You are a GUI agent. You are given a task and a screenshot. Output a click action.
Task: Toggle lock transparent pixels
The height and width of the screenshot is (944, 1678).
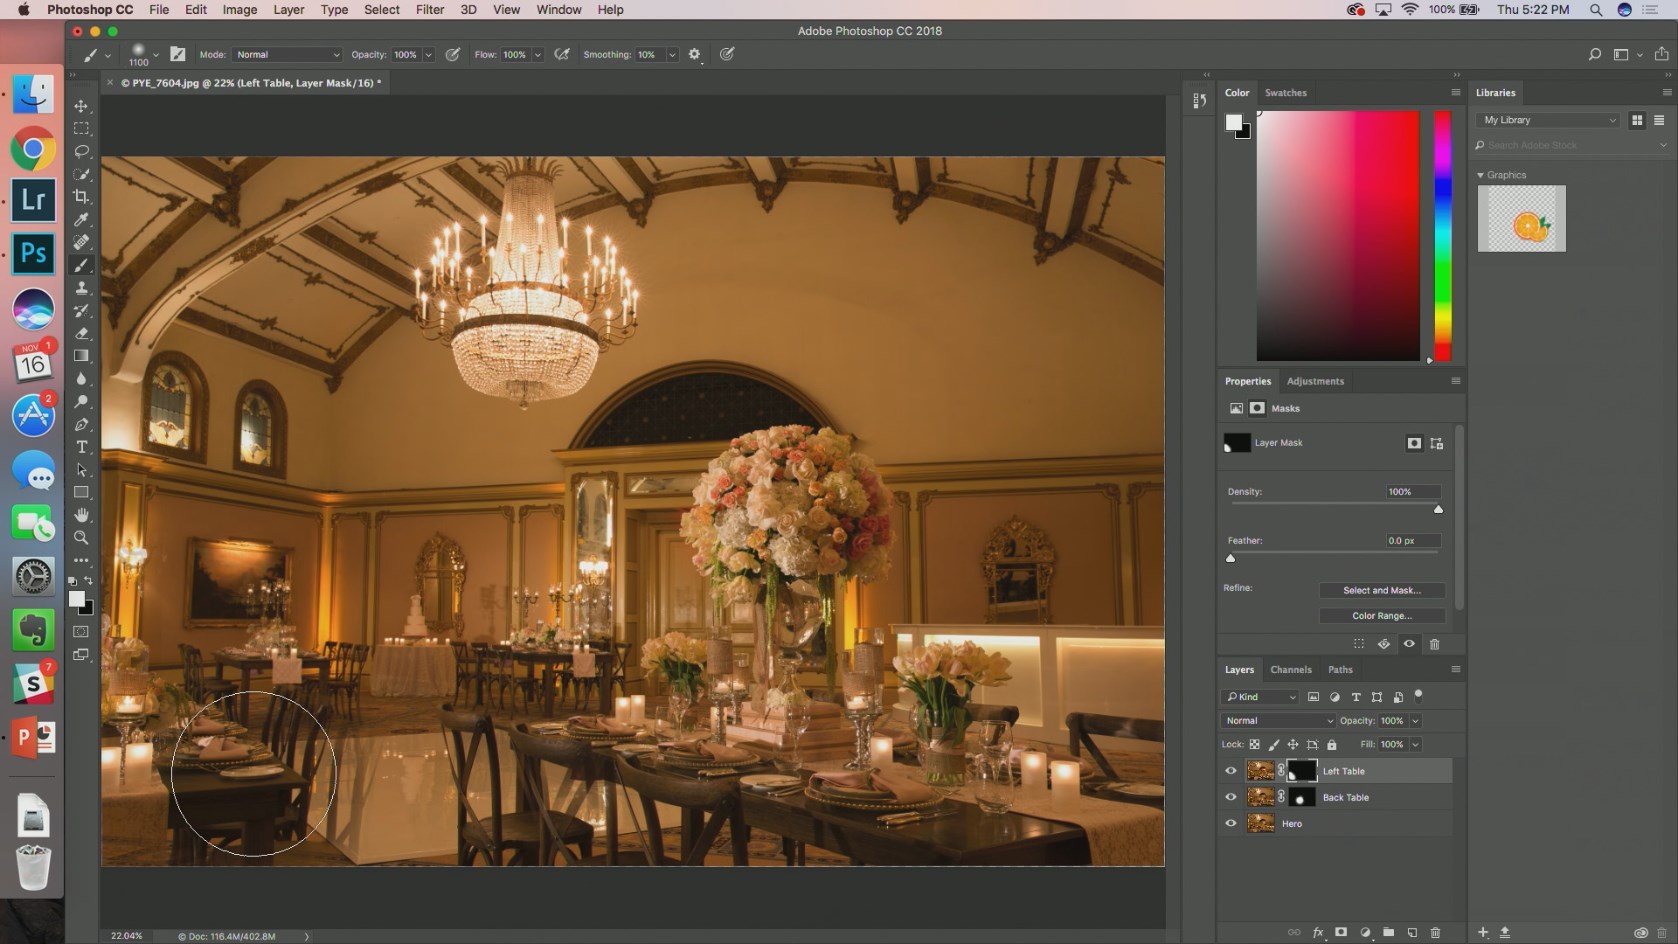click(x=1254, y=745)
